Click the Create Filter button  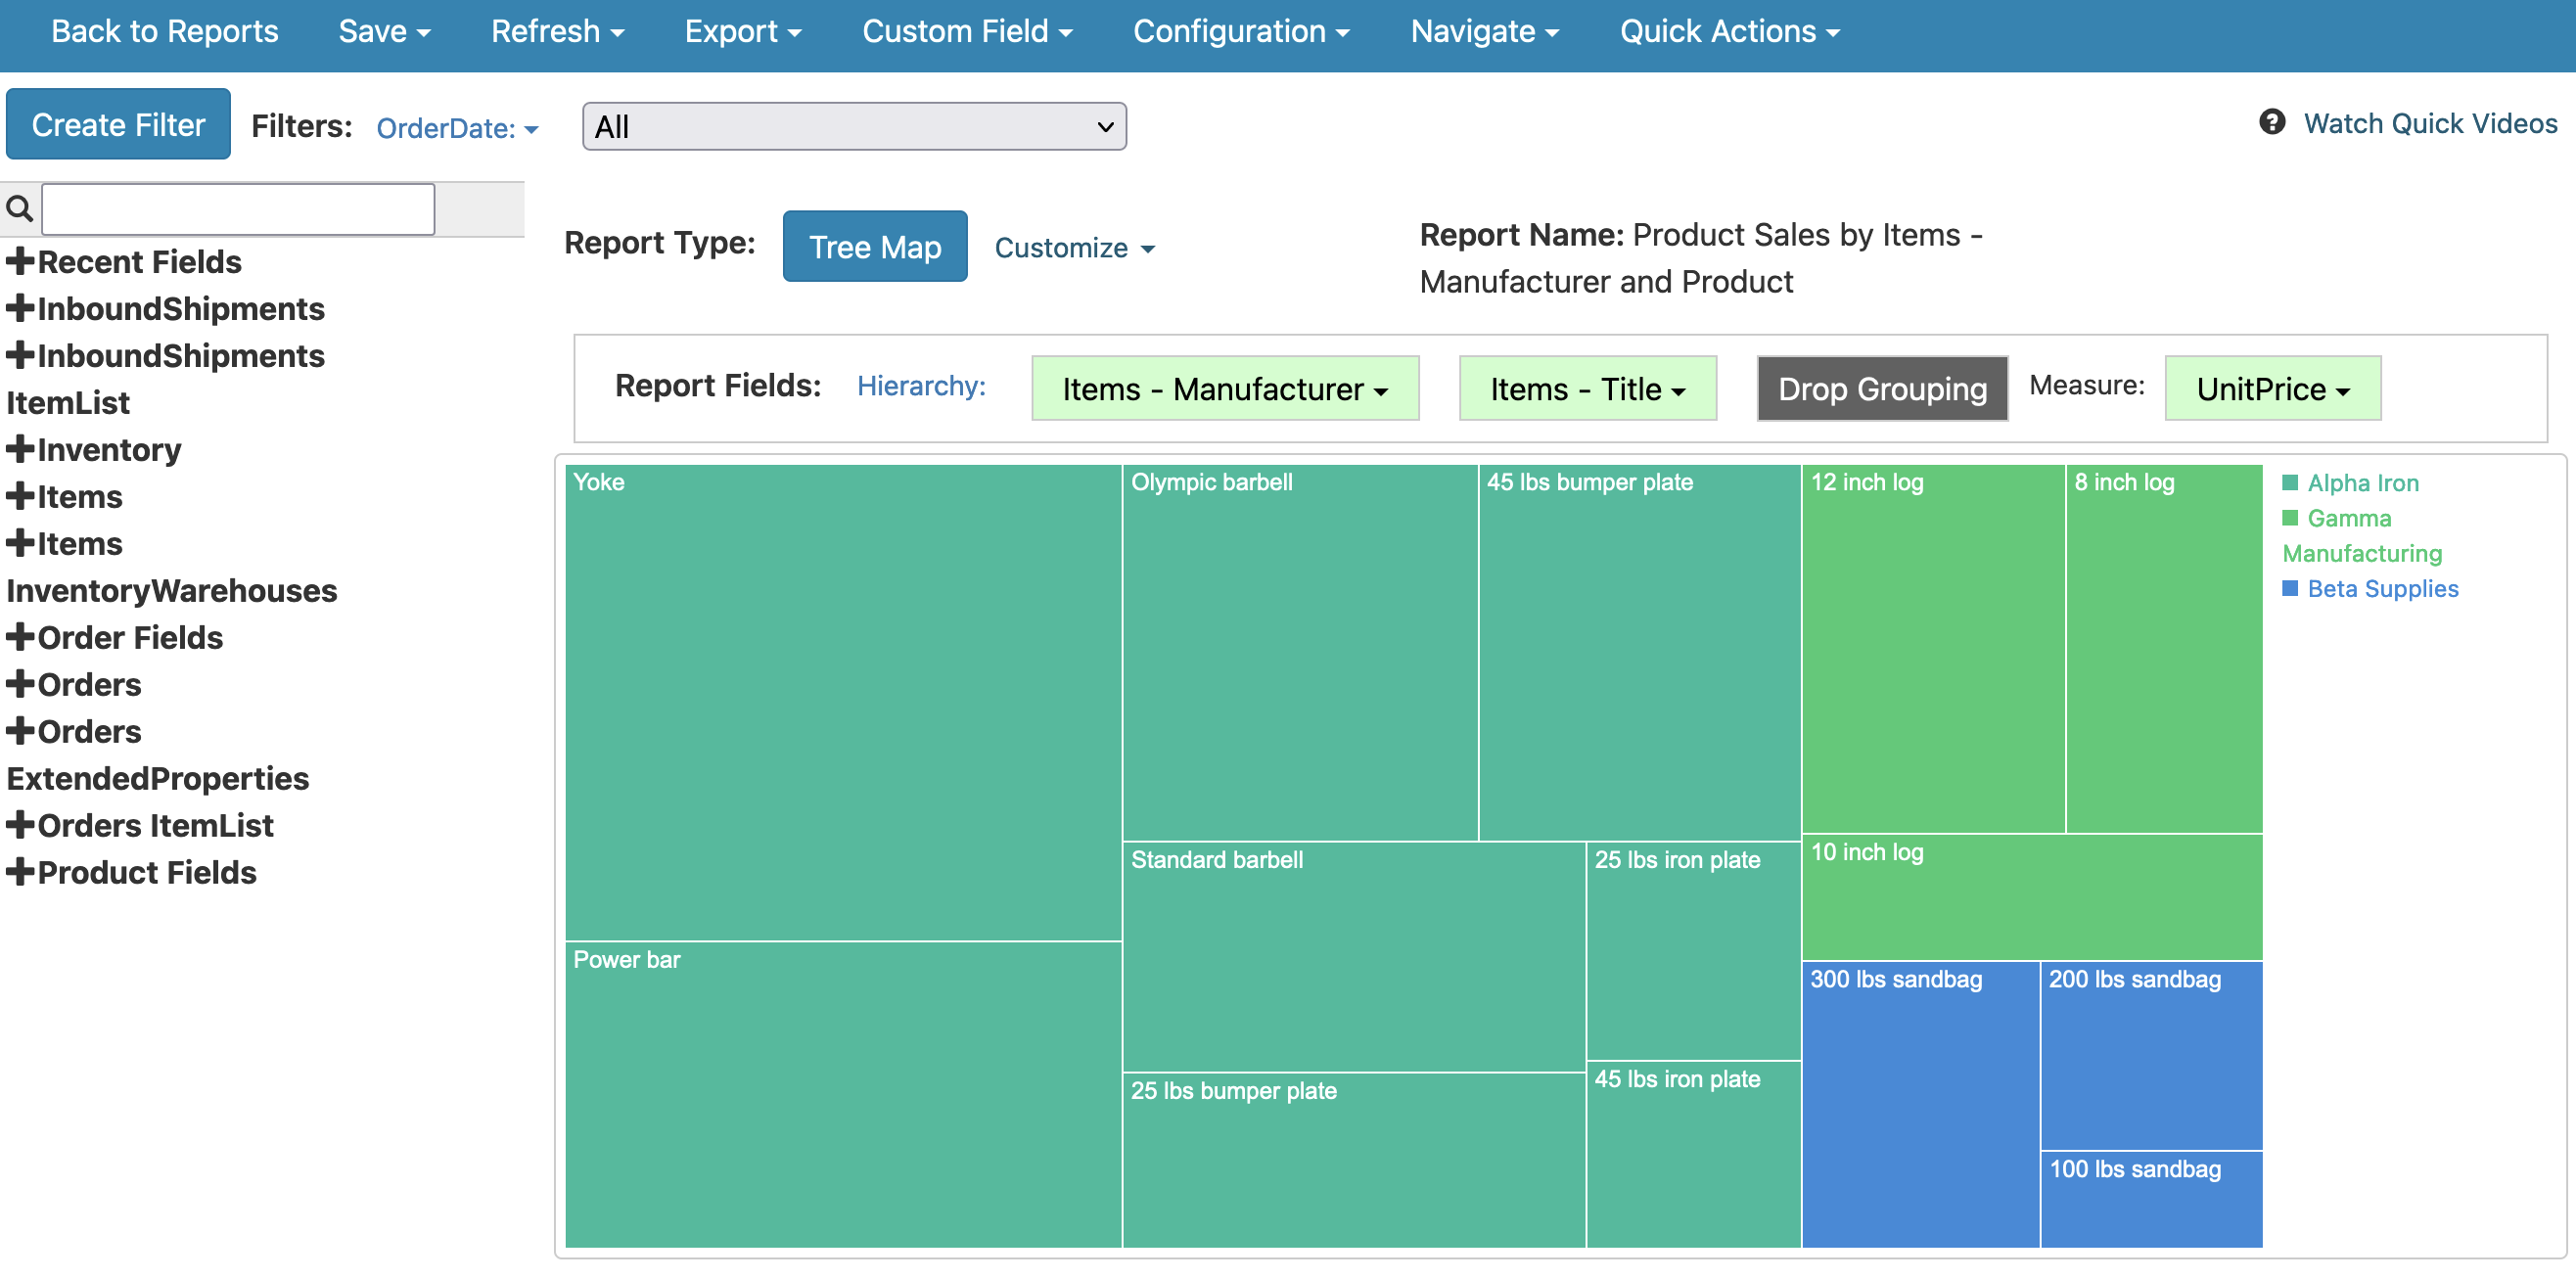pyautogui.click(x=118, y=125)
